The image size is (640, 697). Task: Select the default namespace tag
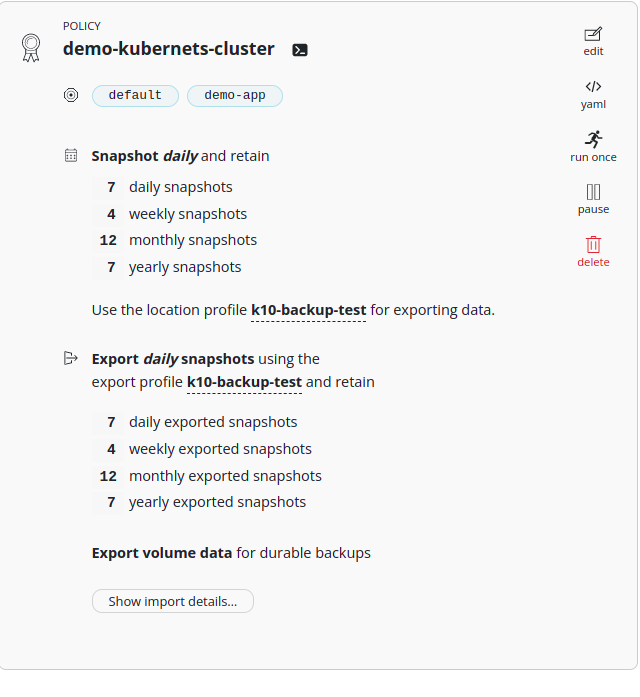[x=135, y=96]
